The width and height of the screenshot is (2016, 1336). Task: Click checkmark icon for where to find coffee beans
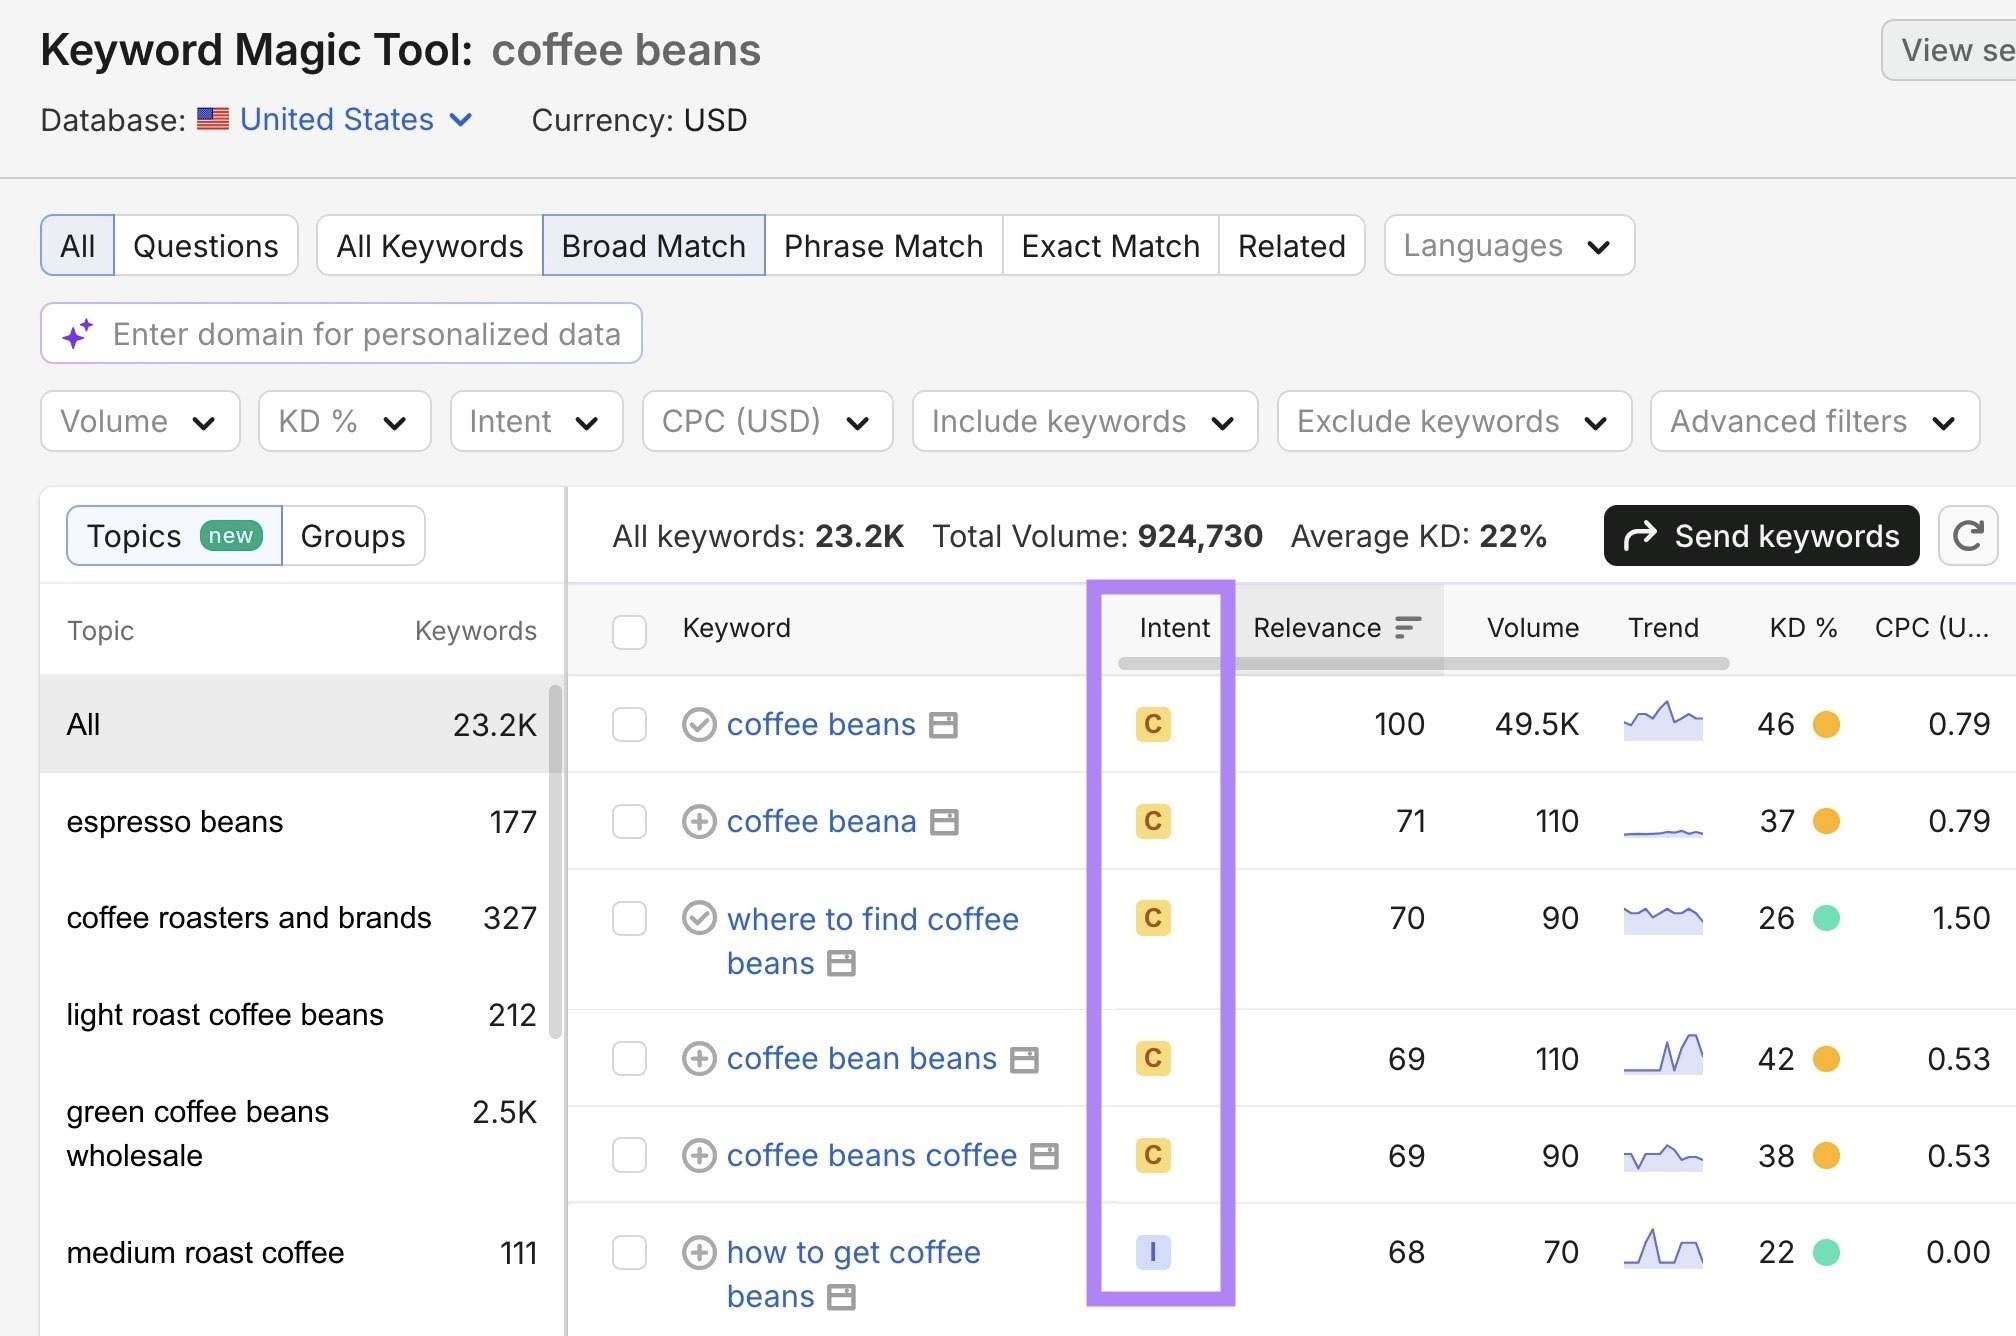pos(699,918)
